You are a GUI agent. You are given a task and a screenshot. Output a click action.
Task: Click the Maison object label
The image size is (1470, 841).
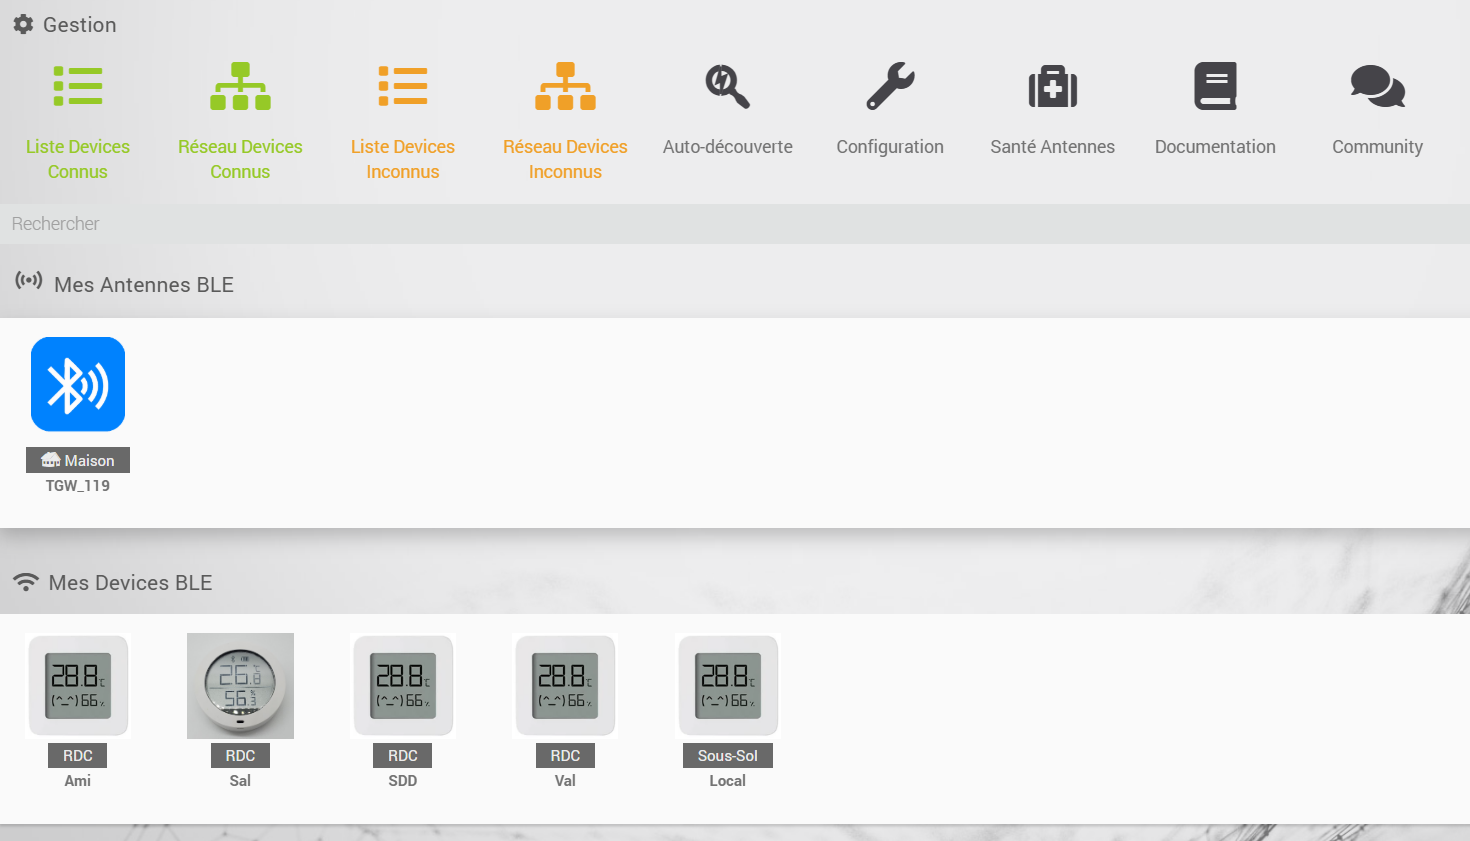point(78,460)
